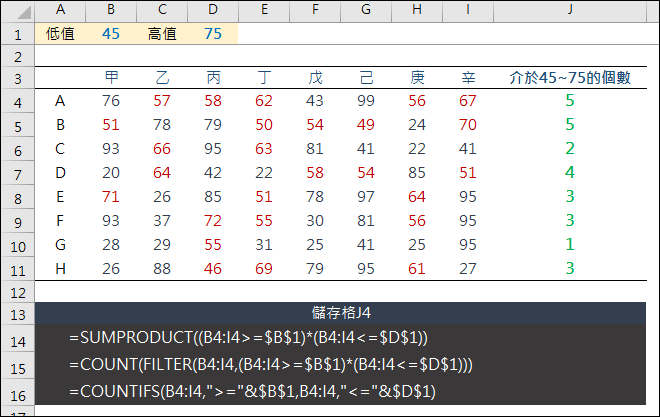
Task: Select column A header
Action: (x=60, y=10)
